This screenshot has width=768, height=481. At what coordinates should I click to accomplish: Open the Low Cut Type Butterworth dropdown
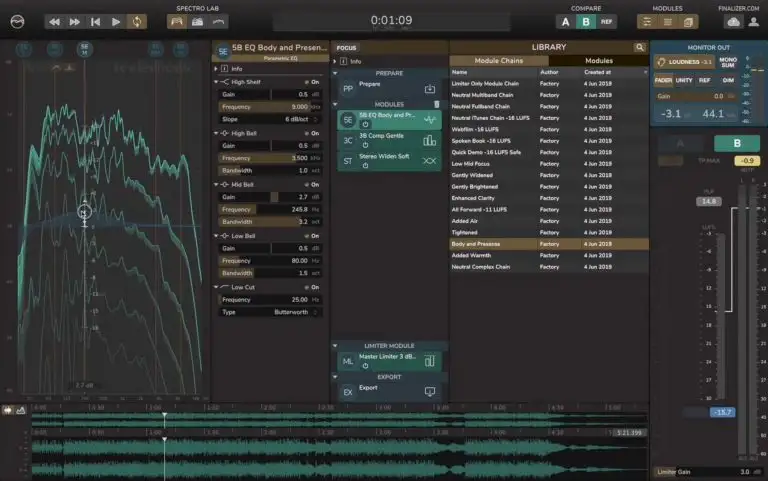coord(270,313)
